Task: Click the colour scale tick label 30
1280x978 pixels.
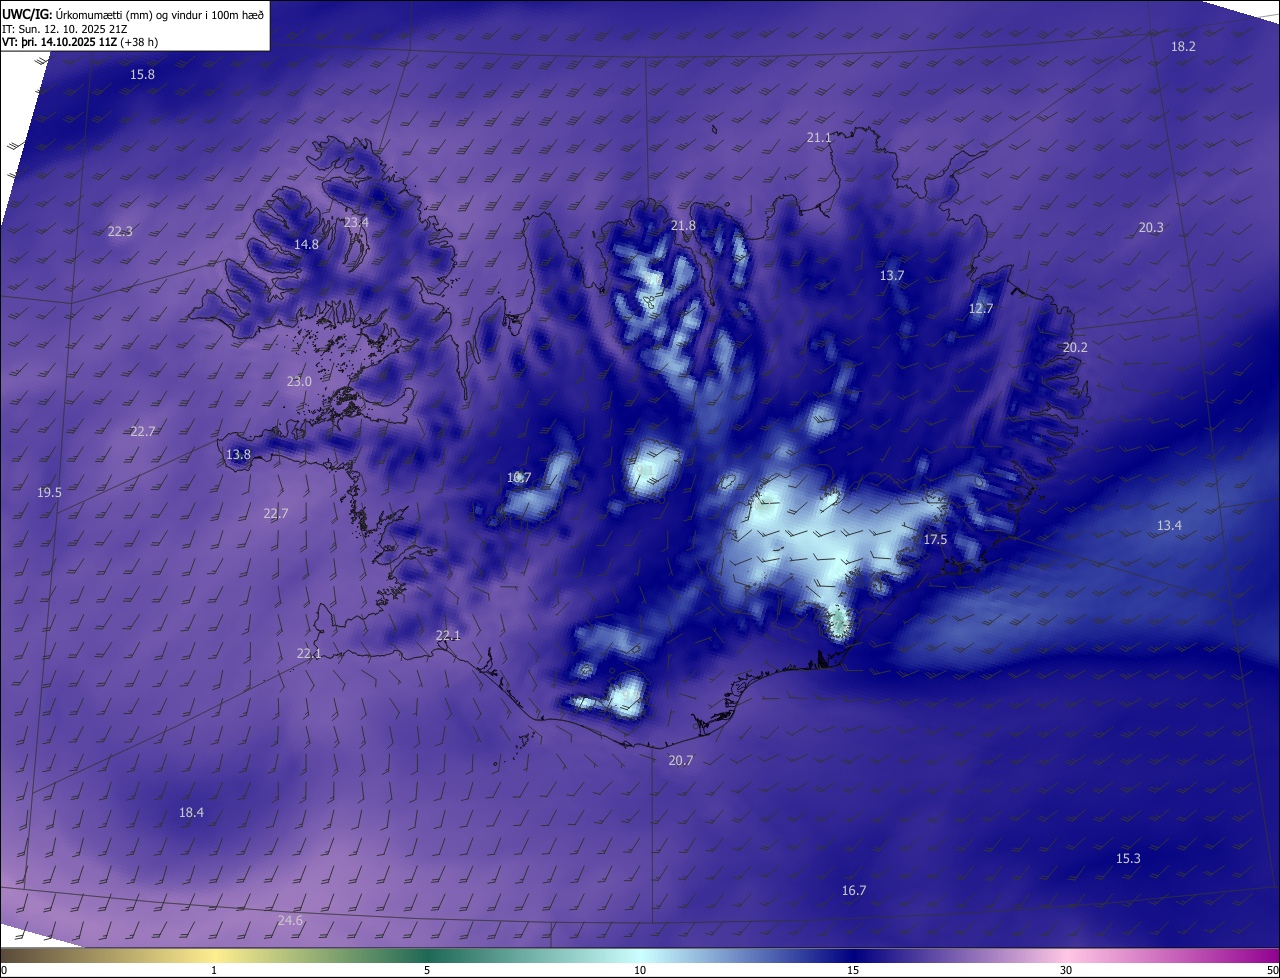Action: 1066,971
